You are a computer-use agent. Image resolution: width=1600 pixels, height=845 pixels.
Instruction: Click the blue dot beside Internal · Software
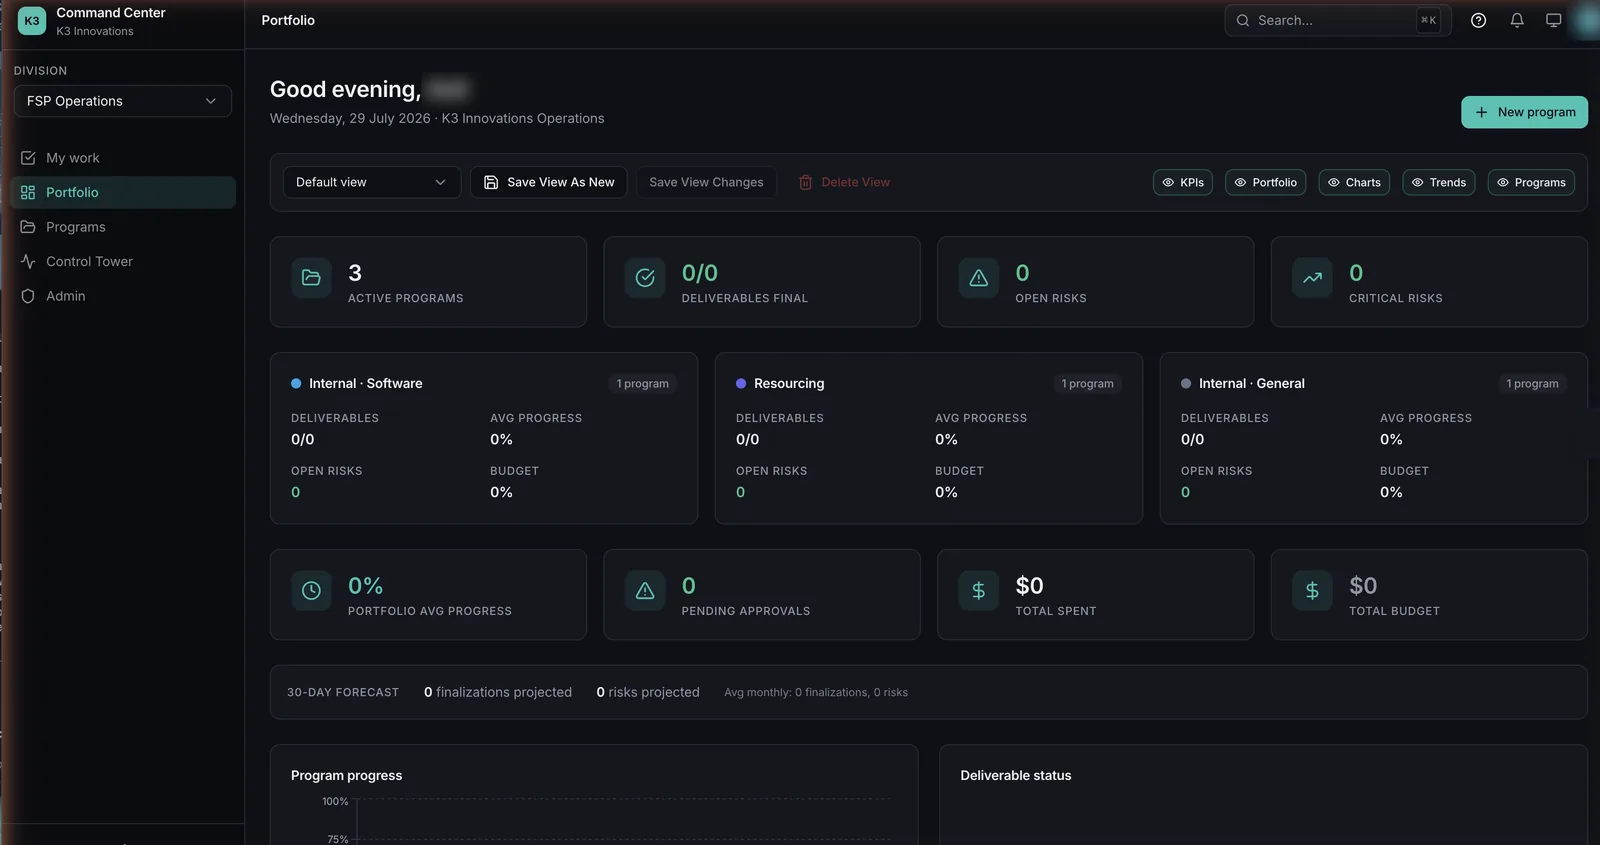tap(296, 383)
